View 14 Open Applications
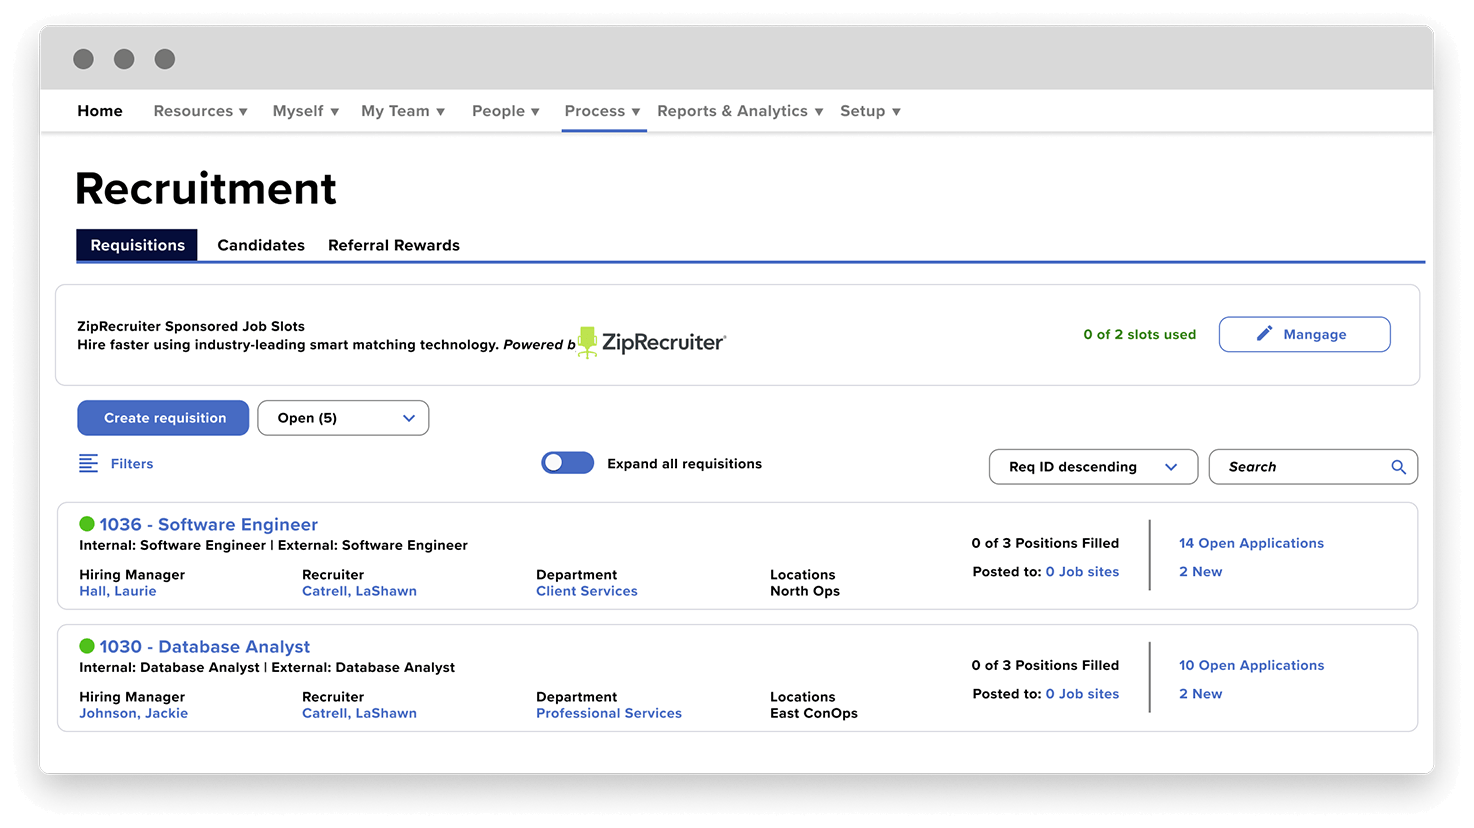 pos(1251,543)
